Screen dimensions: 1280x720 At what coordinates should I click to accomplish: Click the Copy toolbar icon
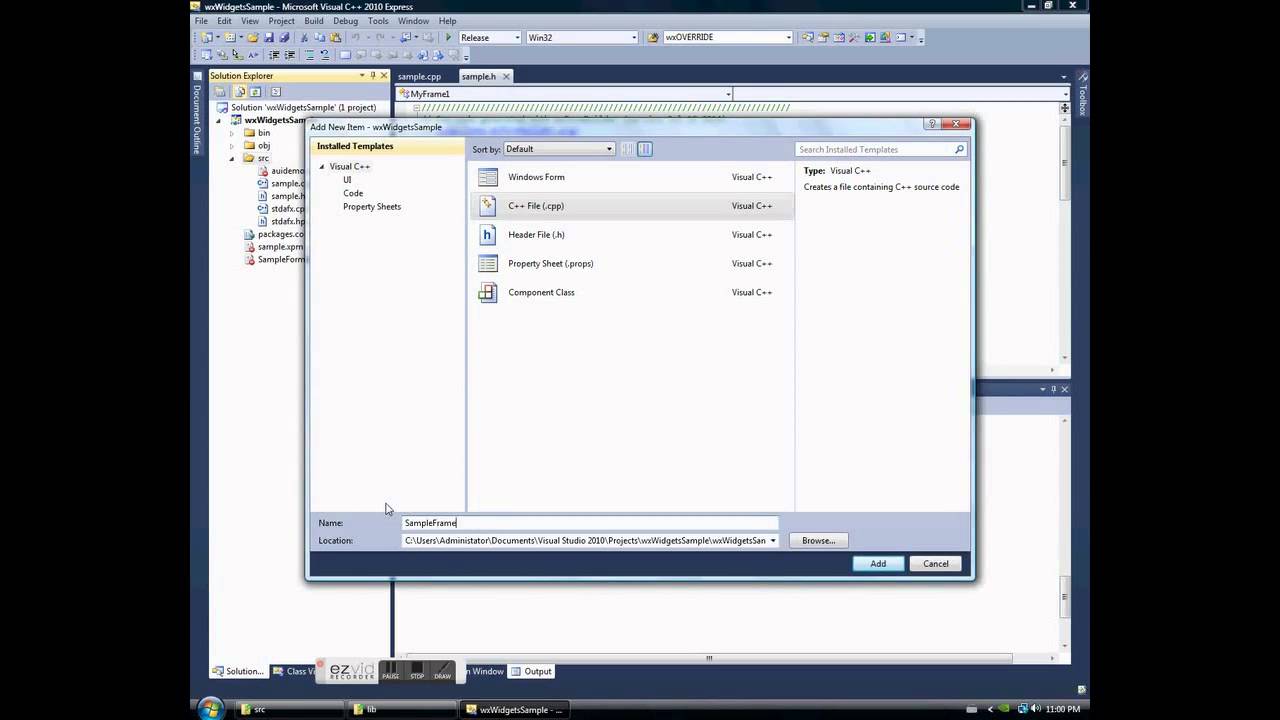click(320, 38)
